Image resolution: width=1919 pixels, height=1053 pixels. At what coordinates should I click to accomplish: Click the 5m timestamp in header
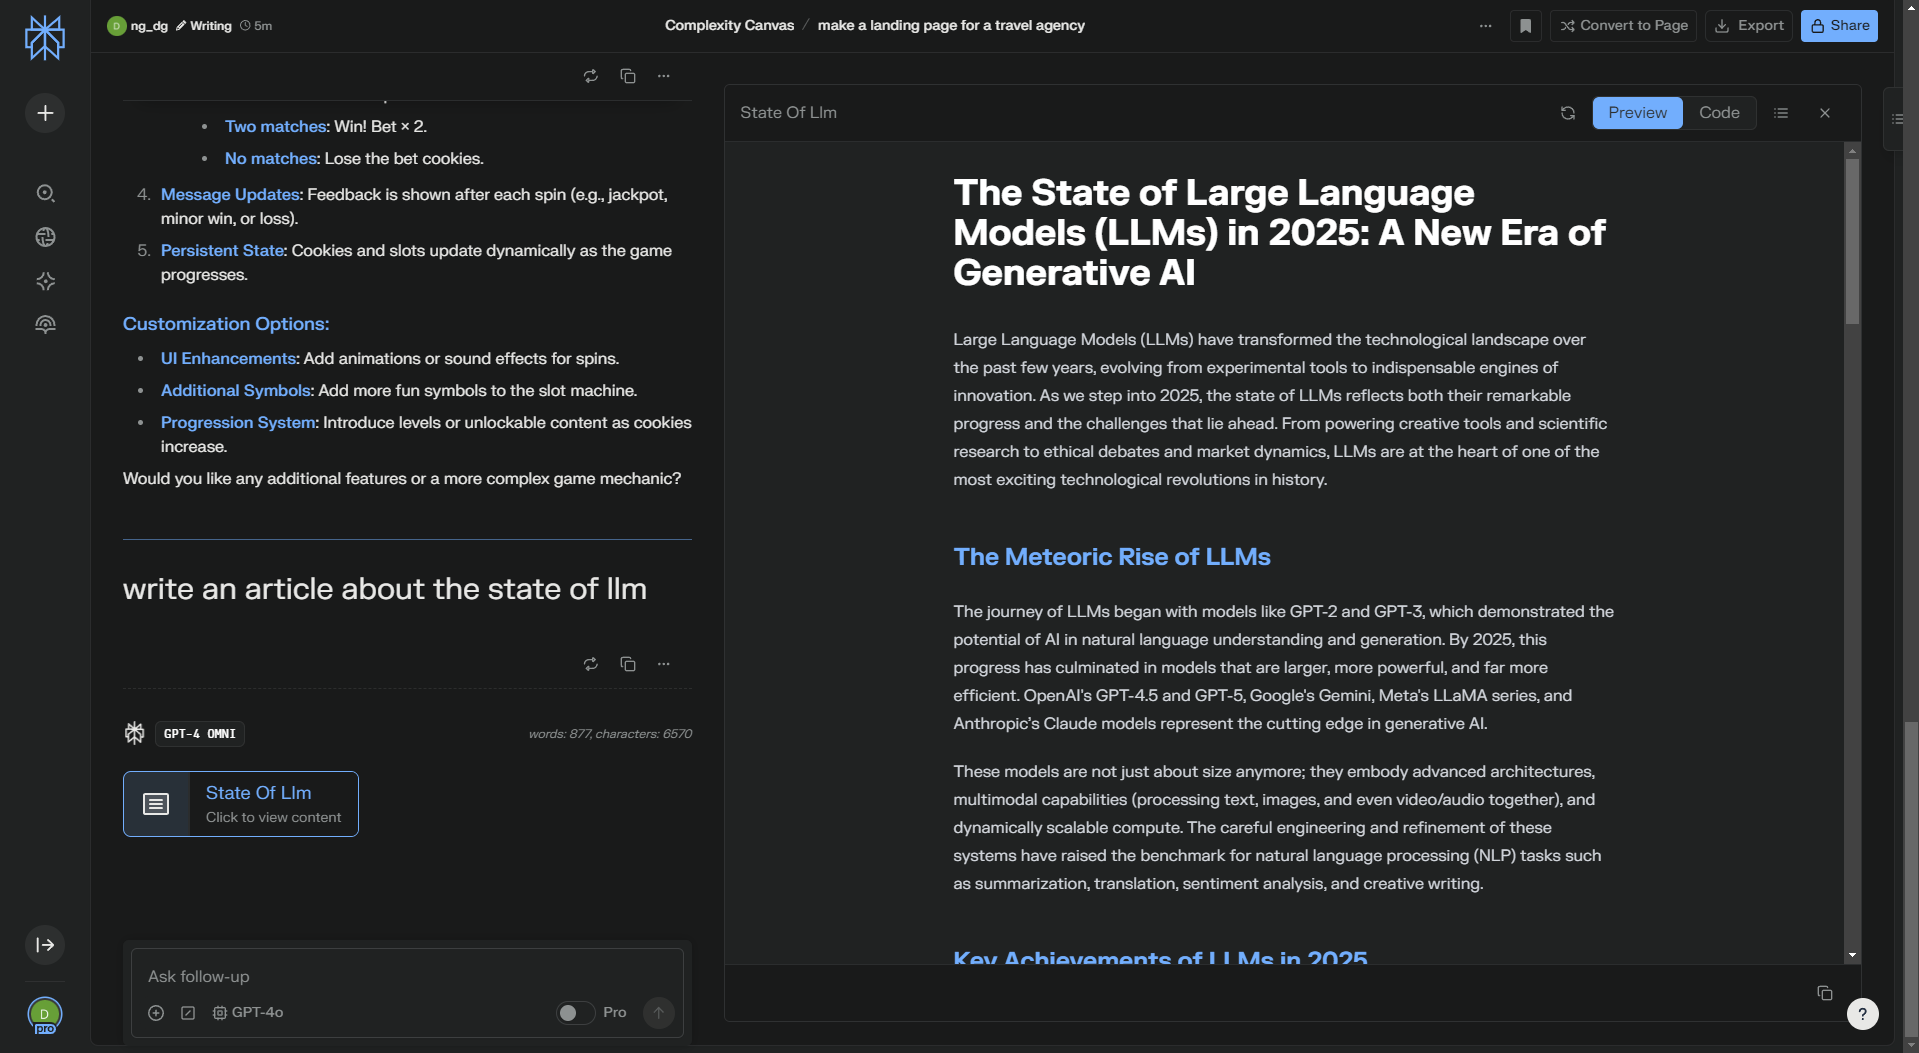(256, 26)
